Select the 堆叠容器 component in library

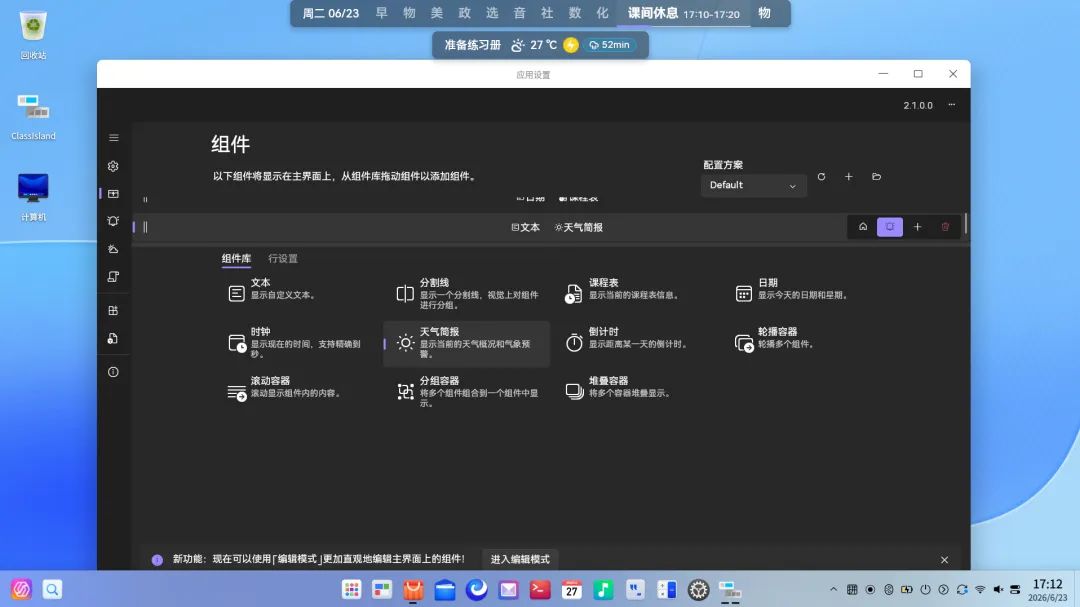click(636, 392)
